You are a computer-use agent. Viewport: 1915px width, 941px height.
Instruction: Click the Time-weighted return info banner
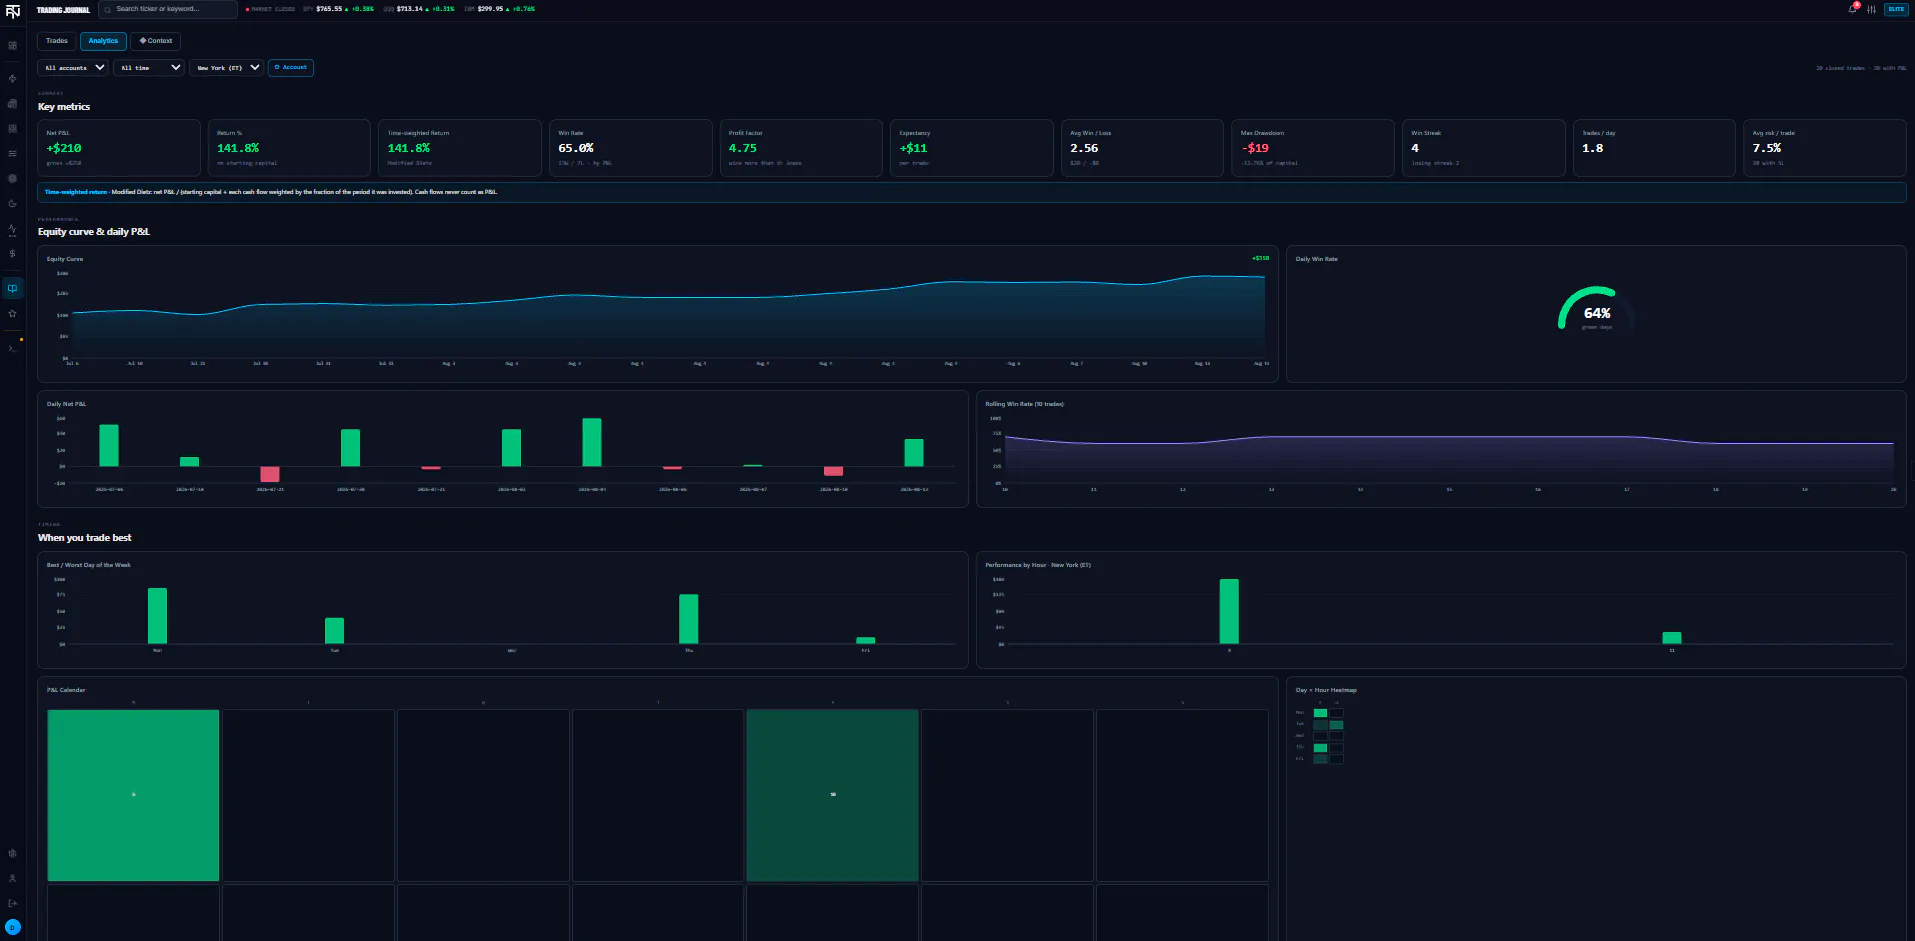[972, 192]
